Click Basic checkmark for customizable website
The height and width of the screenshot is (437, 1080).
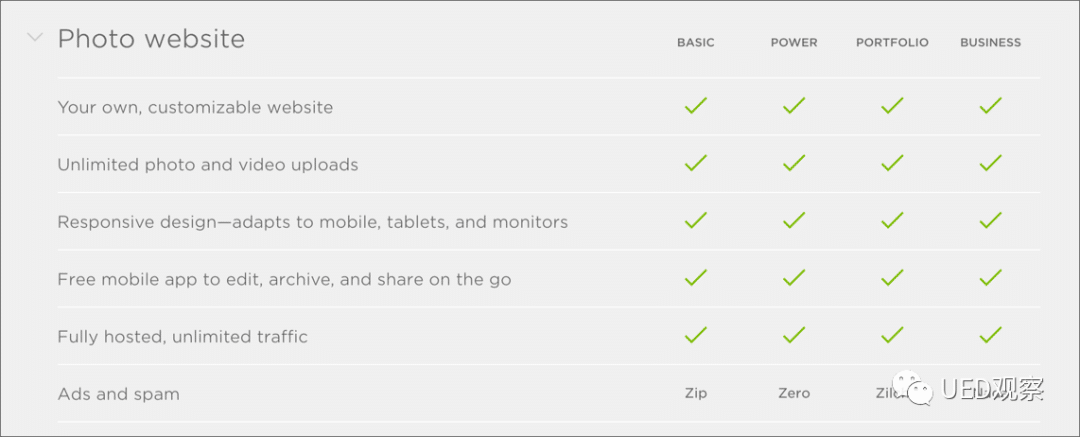click(696, 105)
